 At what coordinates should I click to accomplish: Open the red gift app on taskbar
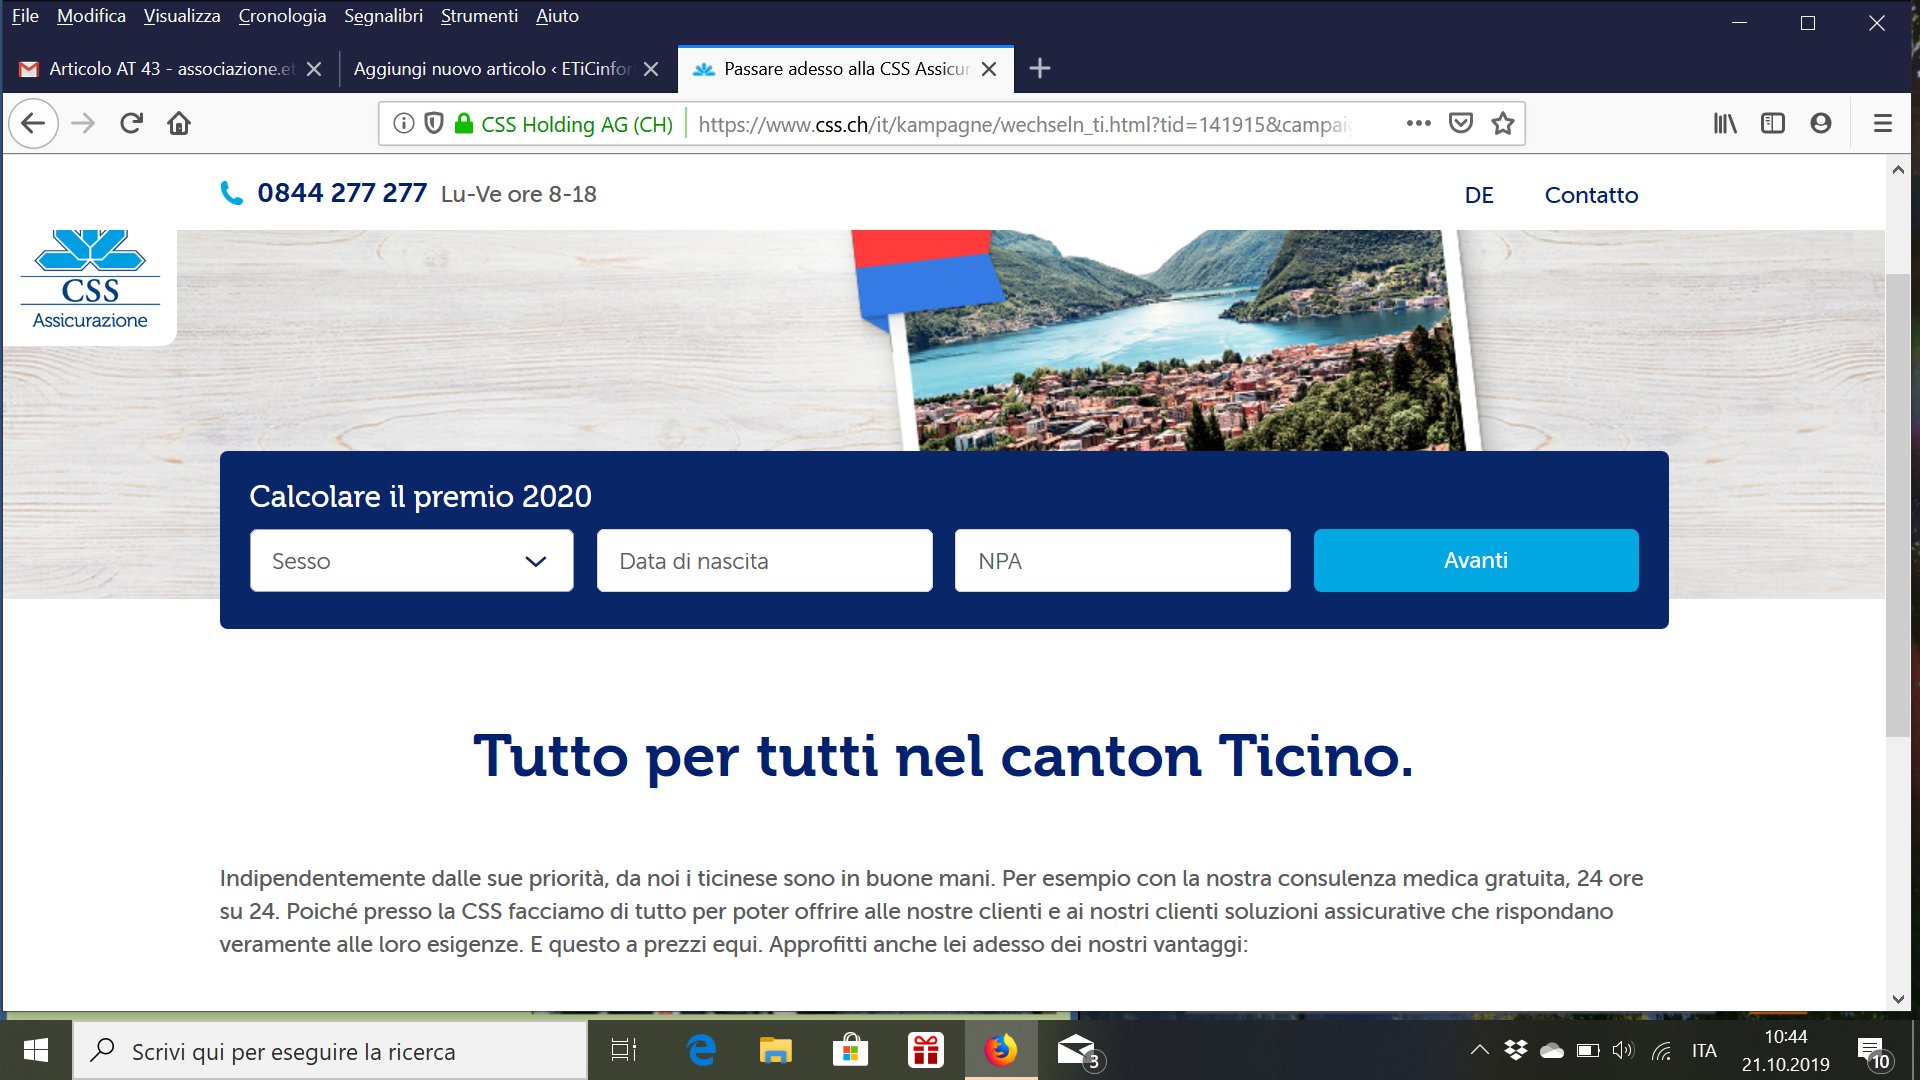pos(926,1050)
